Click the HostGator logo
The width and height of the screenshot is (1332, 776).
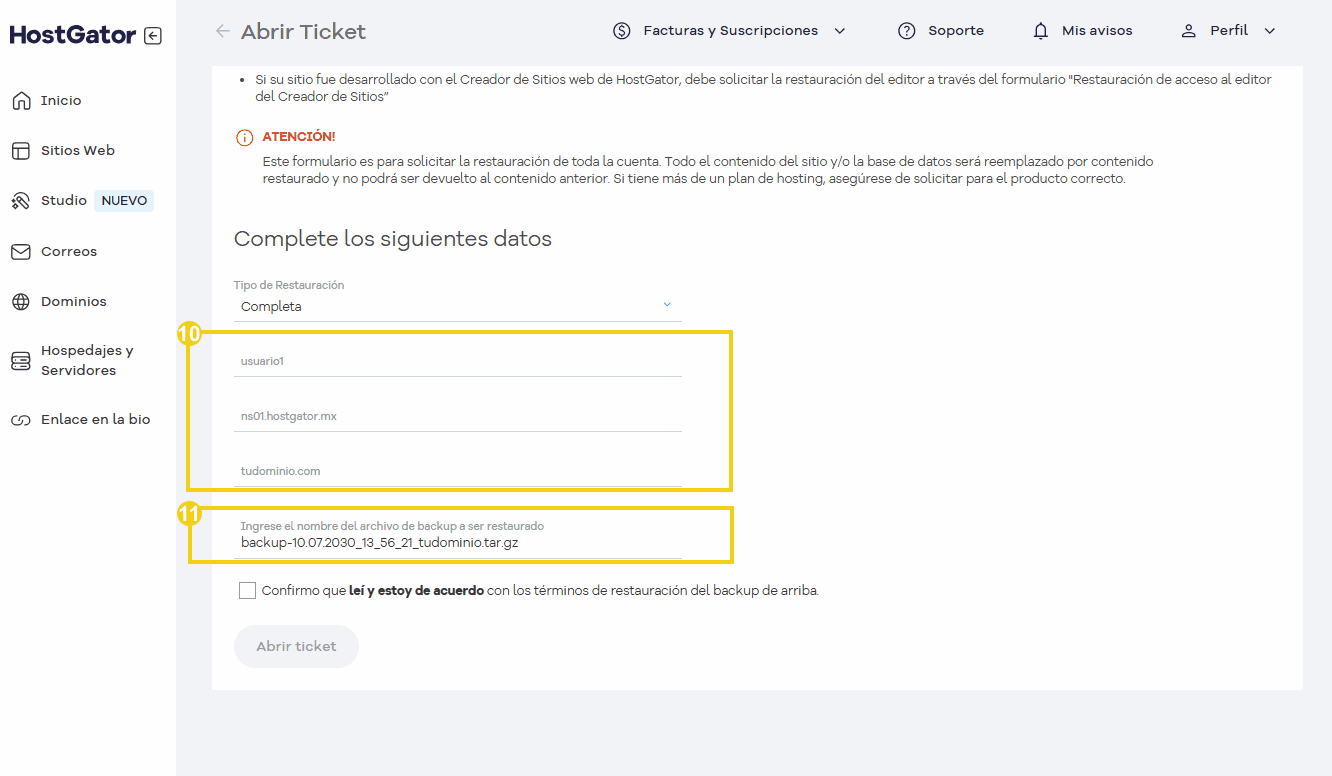tap(73, 35)
